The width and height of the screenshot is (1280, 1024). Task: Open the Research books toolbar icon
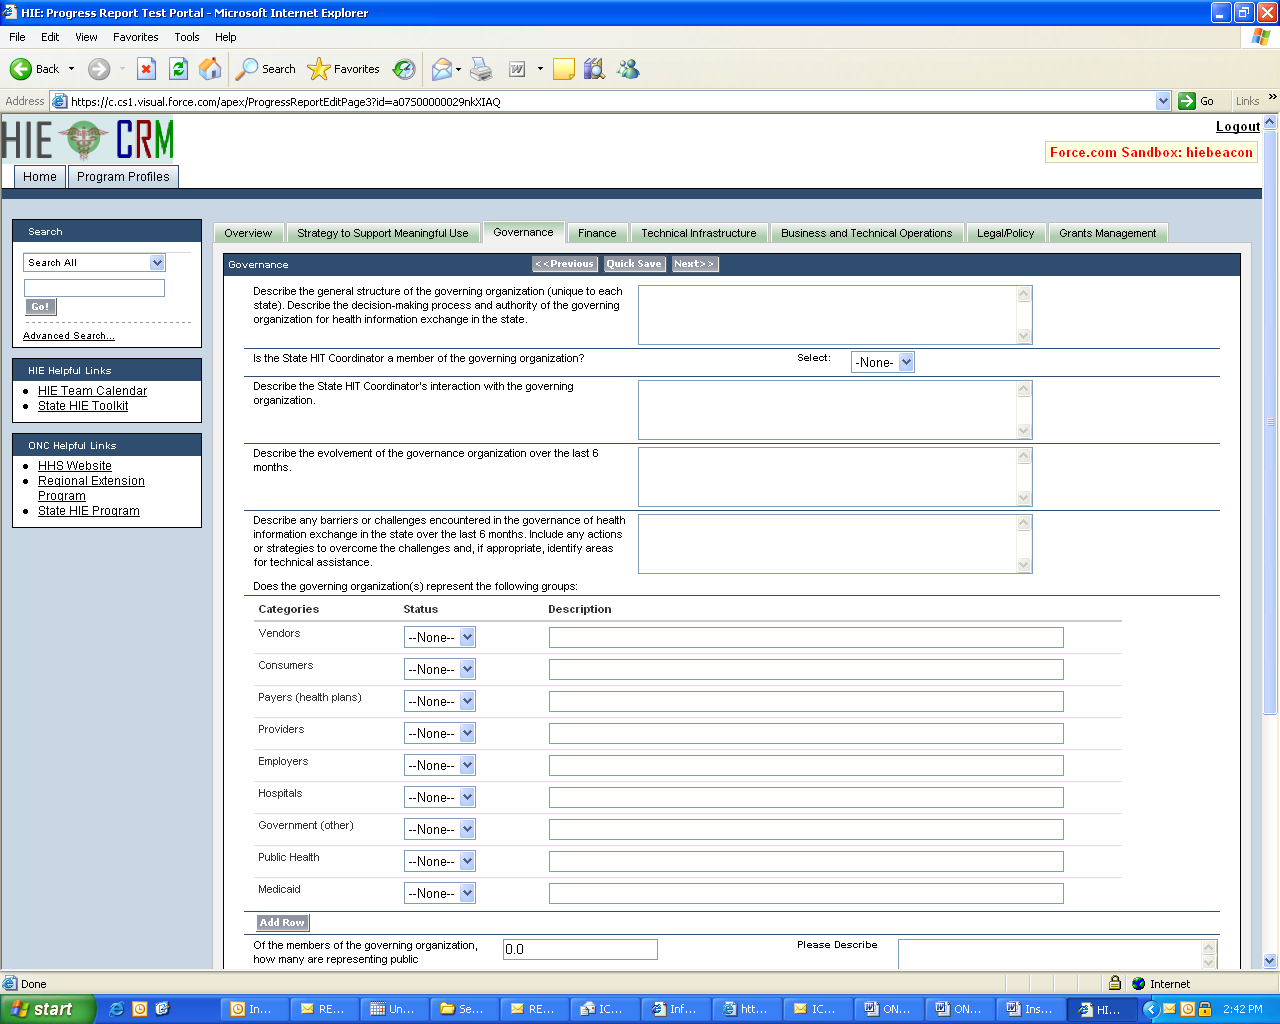coord(594,69)
